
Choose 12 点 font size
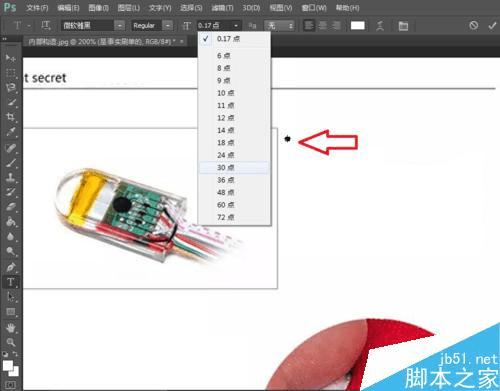(x=234, y=118)
